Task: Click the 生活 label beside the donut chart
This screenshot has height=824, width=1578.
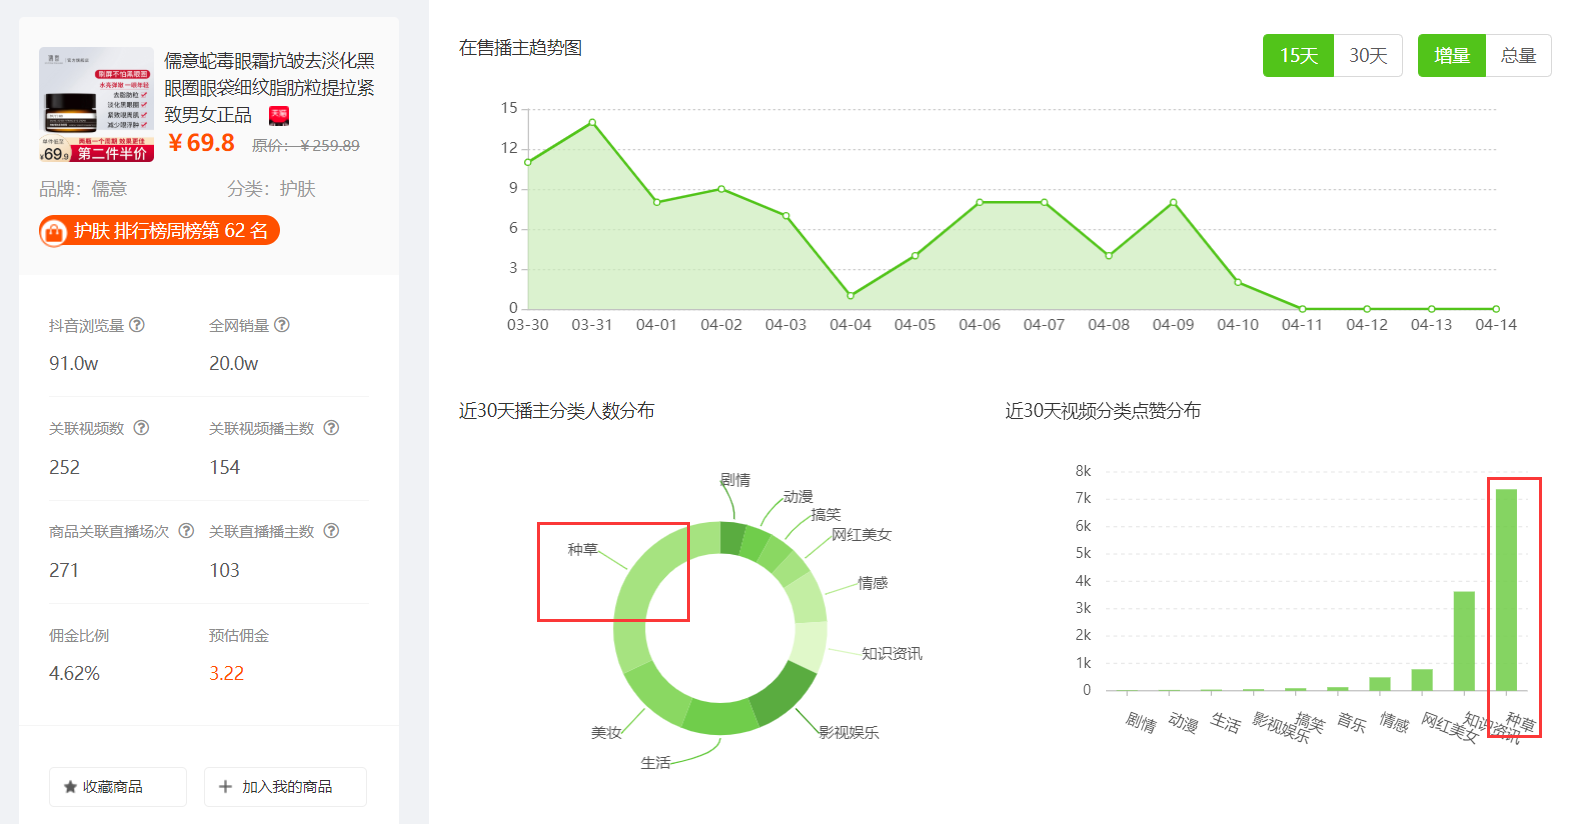Action: (656, 762)
